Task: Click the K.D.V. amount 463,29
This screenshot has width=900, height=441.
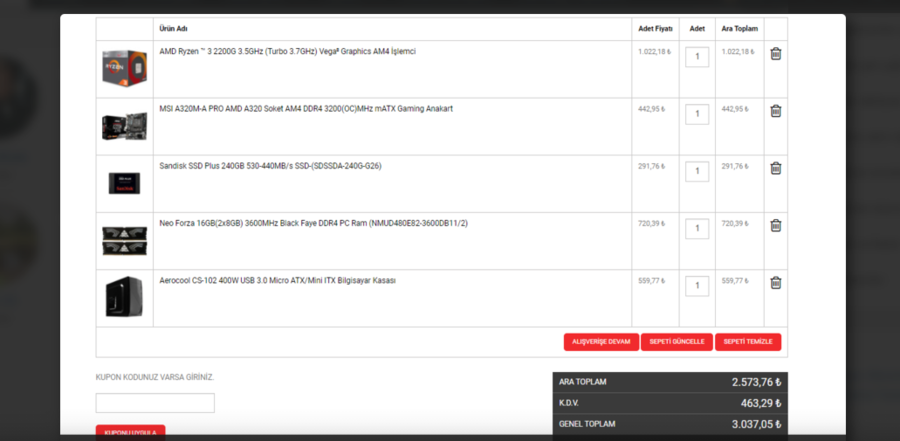Action: click(x=761, y=404)
